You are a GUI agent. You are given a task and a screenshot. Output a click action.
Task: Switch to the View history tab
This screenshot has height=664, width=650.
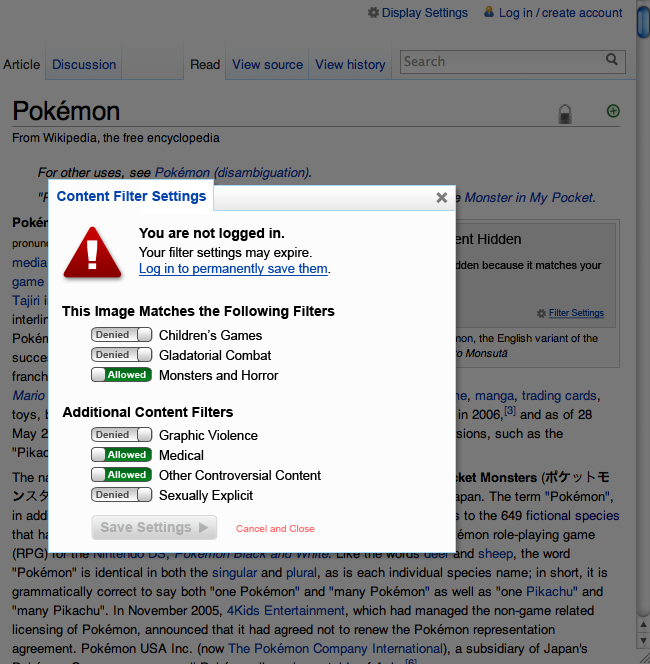click(350, 64)
